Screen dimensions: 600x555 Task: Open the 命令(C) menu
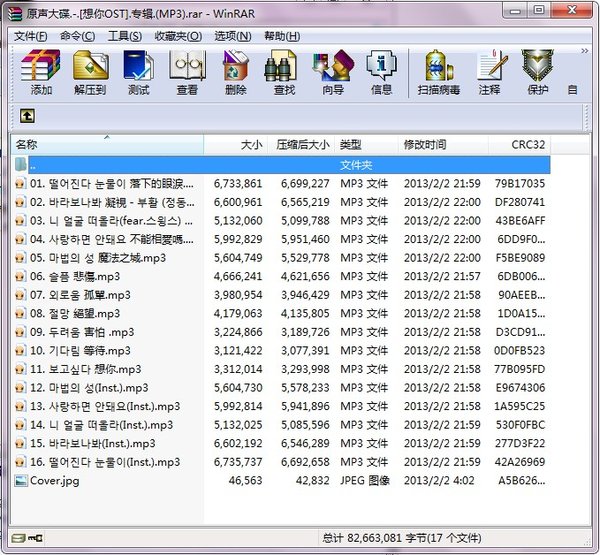(78, 36)
